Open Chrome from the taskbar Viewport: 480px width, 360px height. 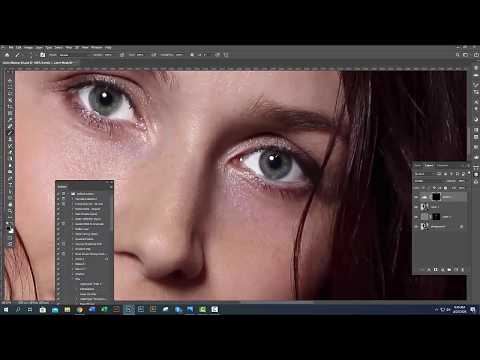tap(79, 310)
